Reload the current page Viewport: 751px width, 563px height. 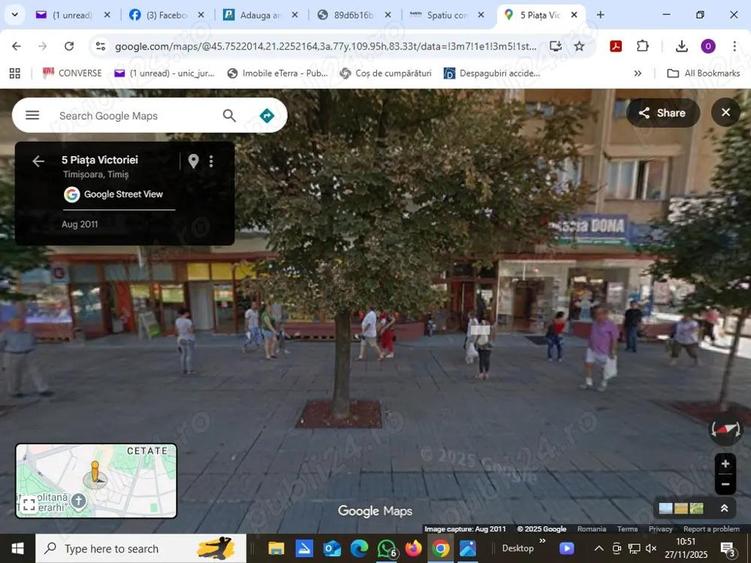pyautogui.click(x=69, y=46)
